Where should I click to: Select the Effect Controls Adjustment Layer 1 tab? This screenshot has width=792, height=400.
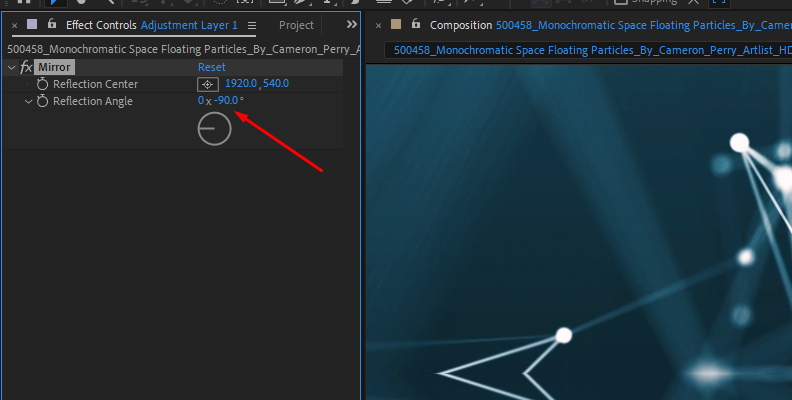(152, 25)
